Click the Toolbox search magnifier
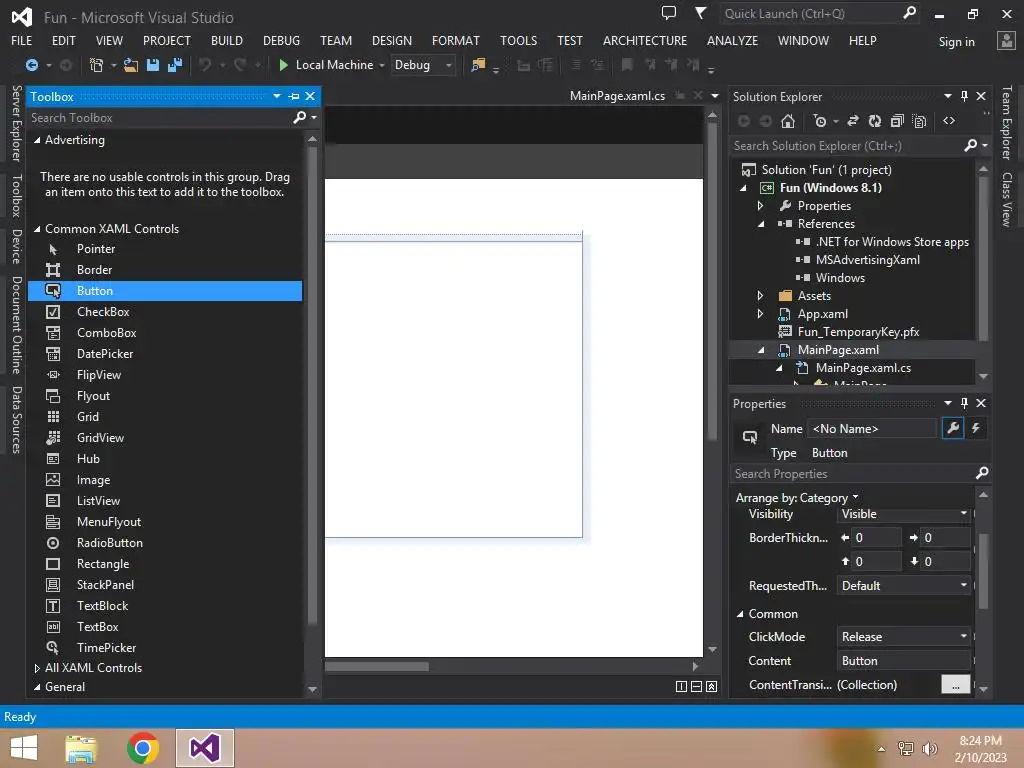The image size is (1024, 768). click(x=300, y=118)
